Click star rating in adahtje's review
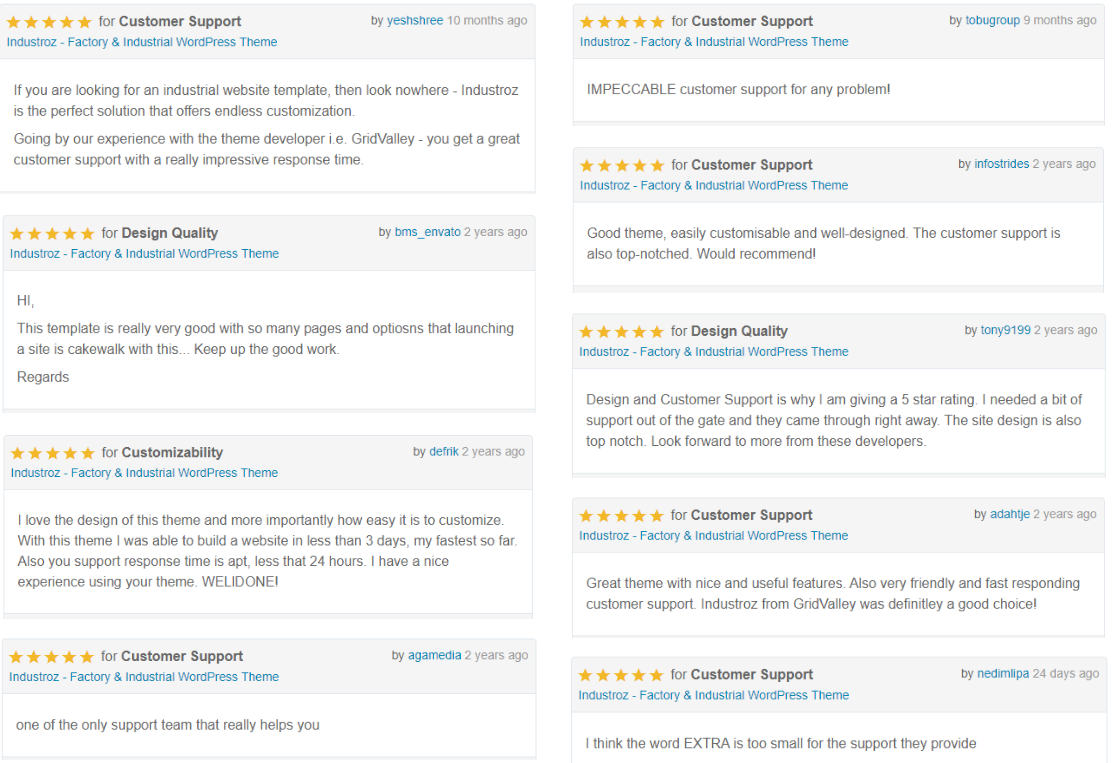This screenshot has width=1112, height=763. click(621, 516)
